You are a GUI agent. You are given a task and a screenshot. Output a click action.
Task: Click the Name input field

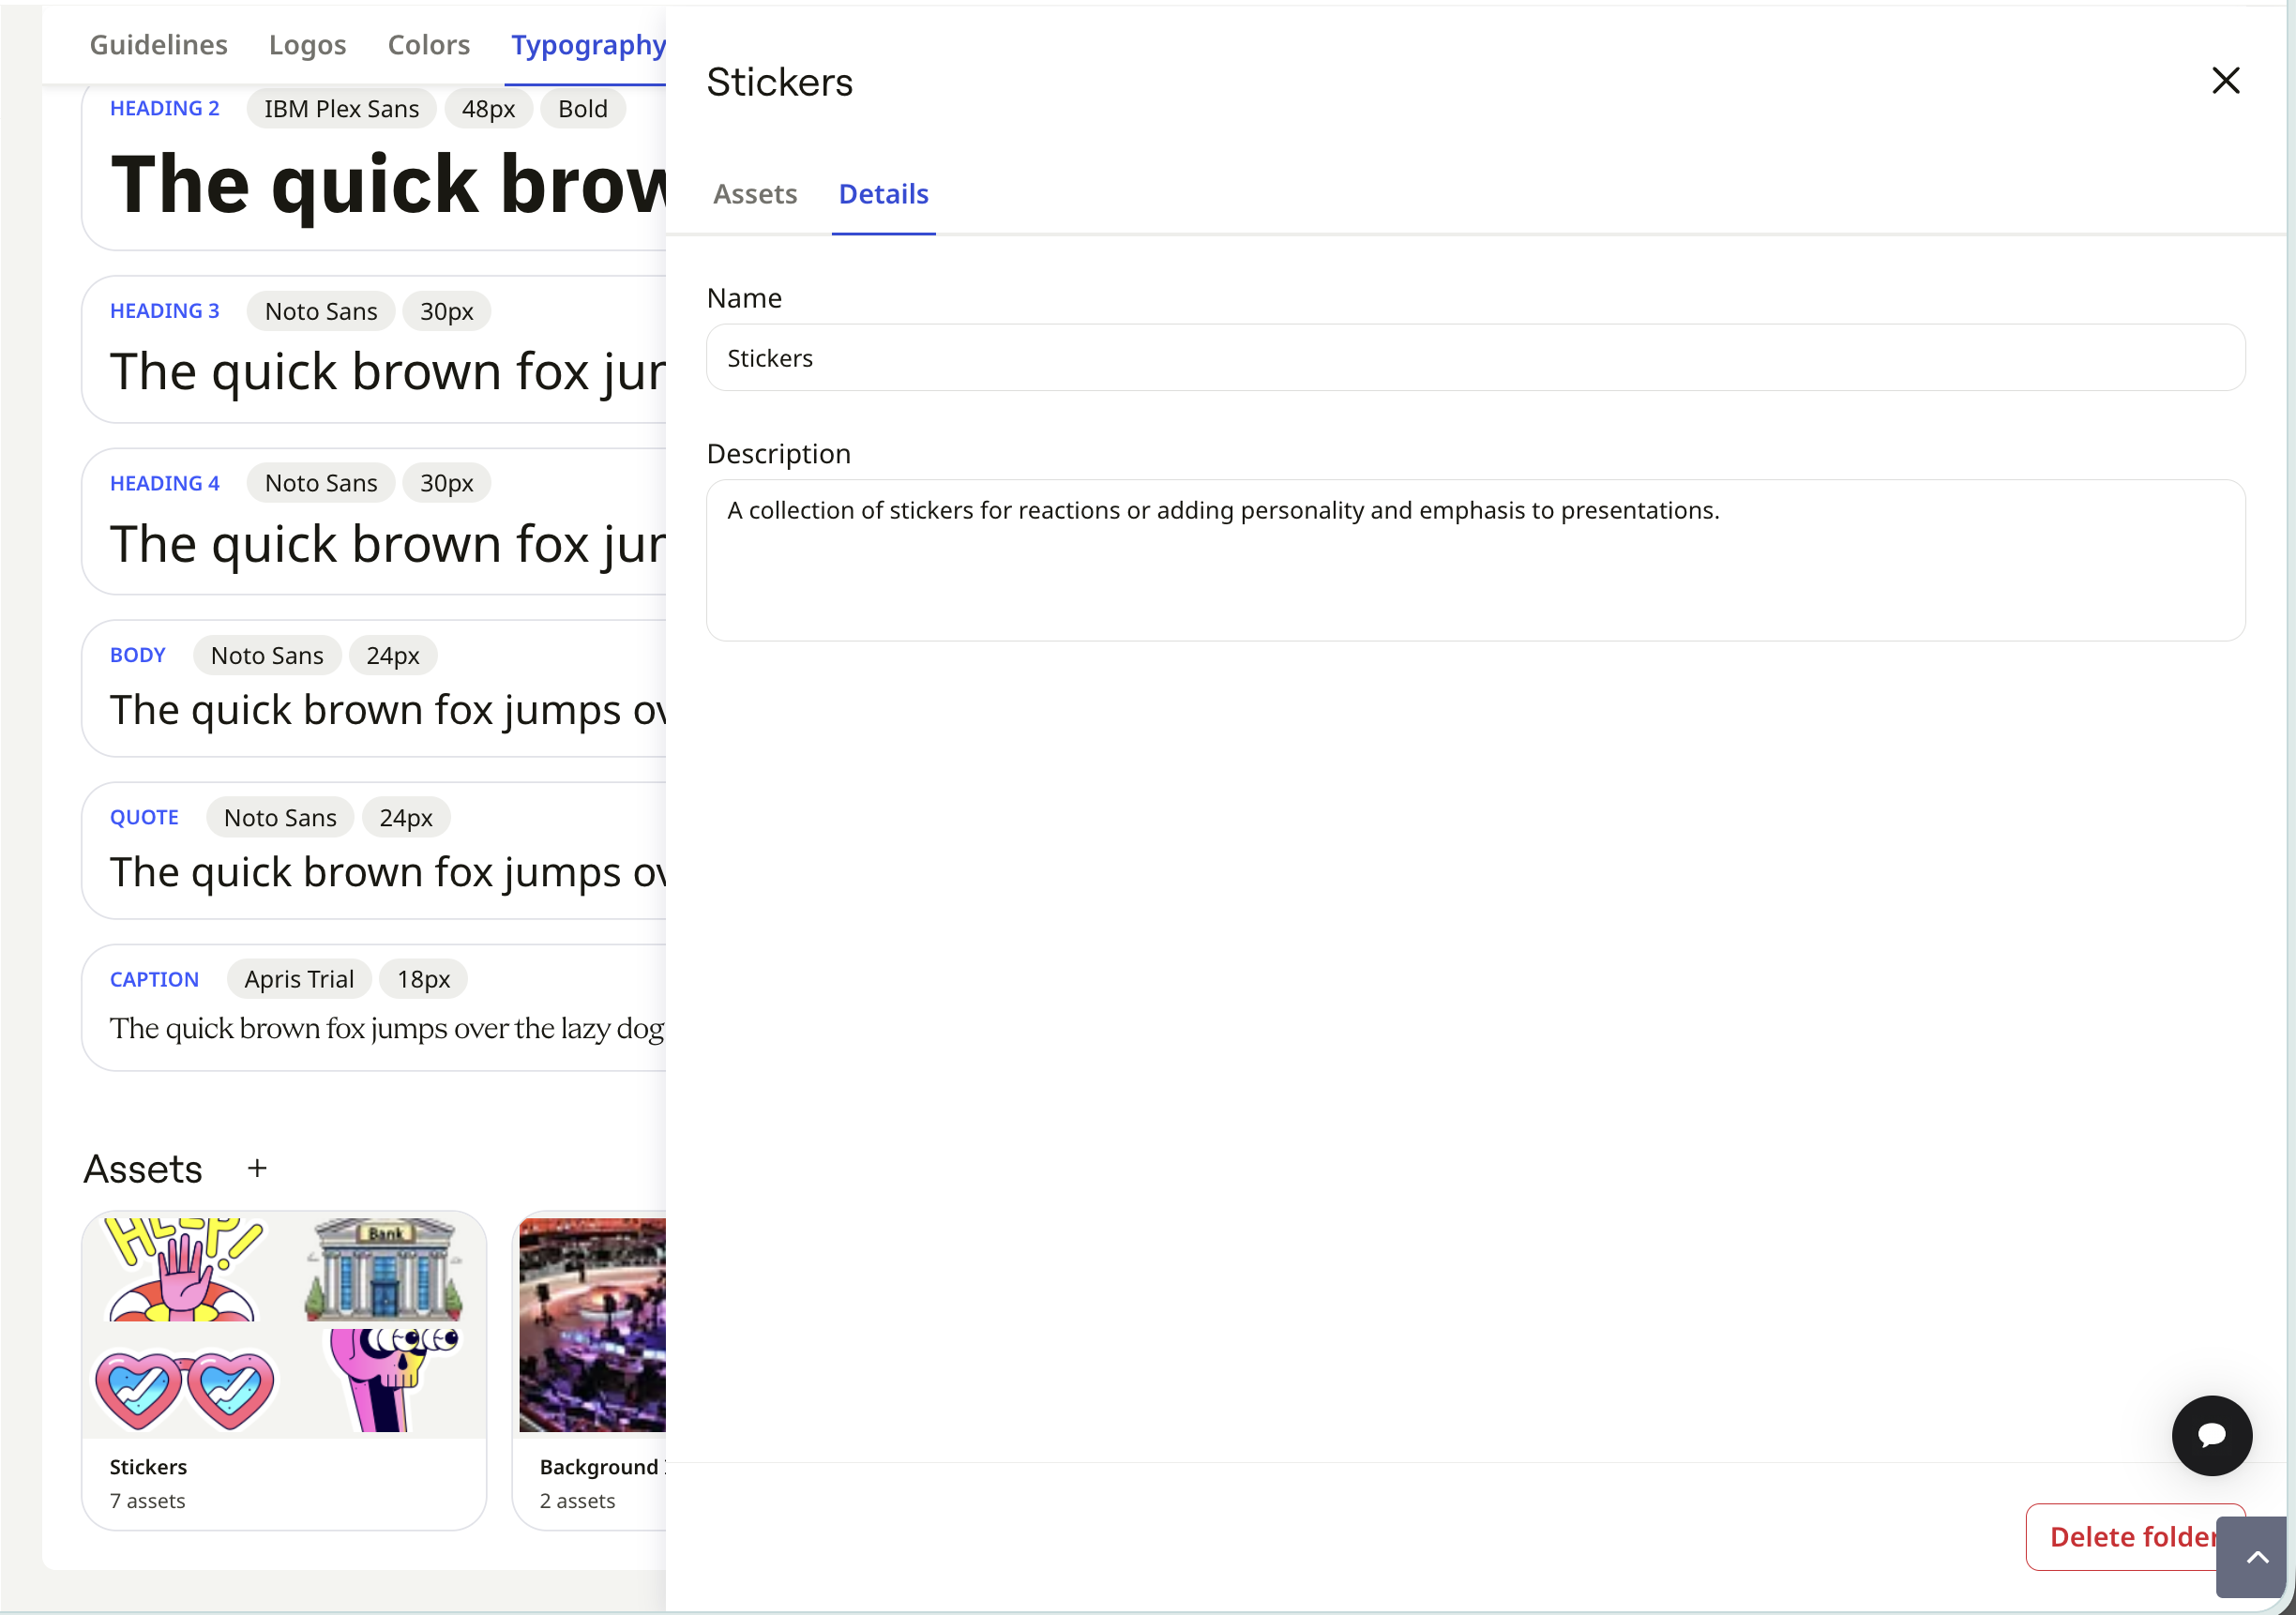(1475, 357)
